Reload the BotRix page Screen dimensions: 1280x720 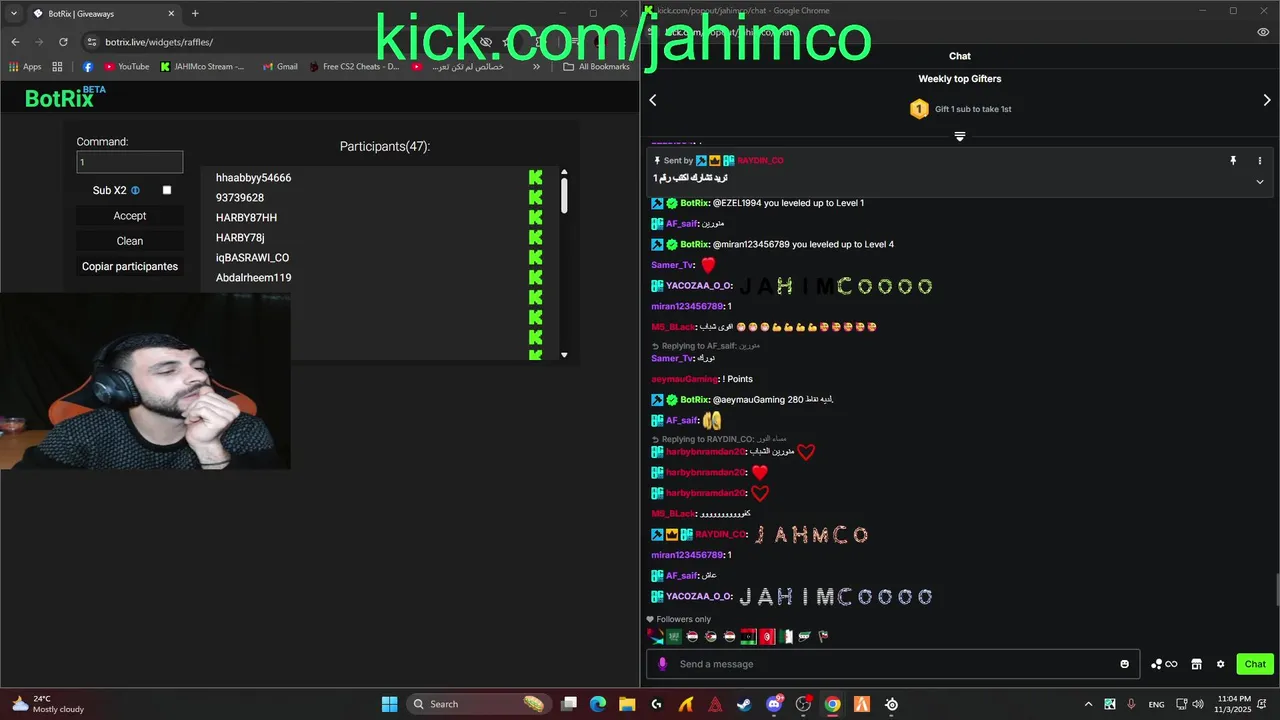[x=63, y=42]
